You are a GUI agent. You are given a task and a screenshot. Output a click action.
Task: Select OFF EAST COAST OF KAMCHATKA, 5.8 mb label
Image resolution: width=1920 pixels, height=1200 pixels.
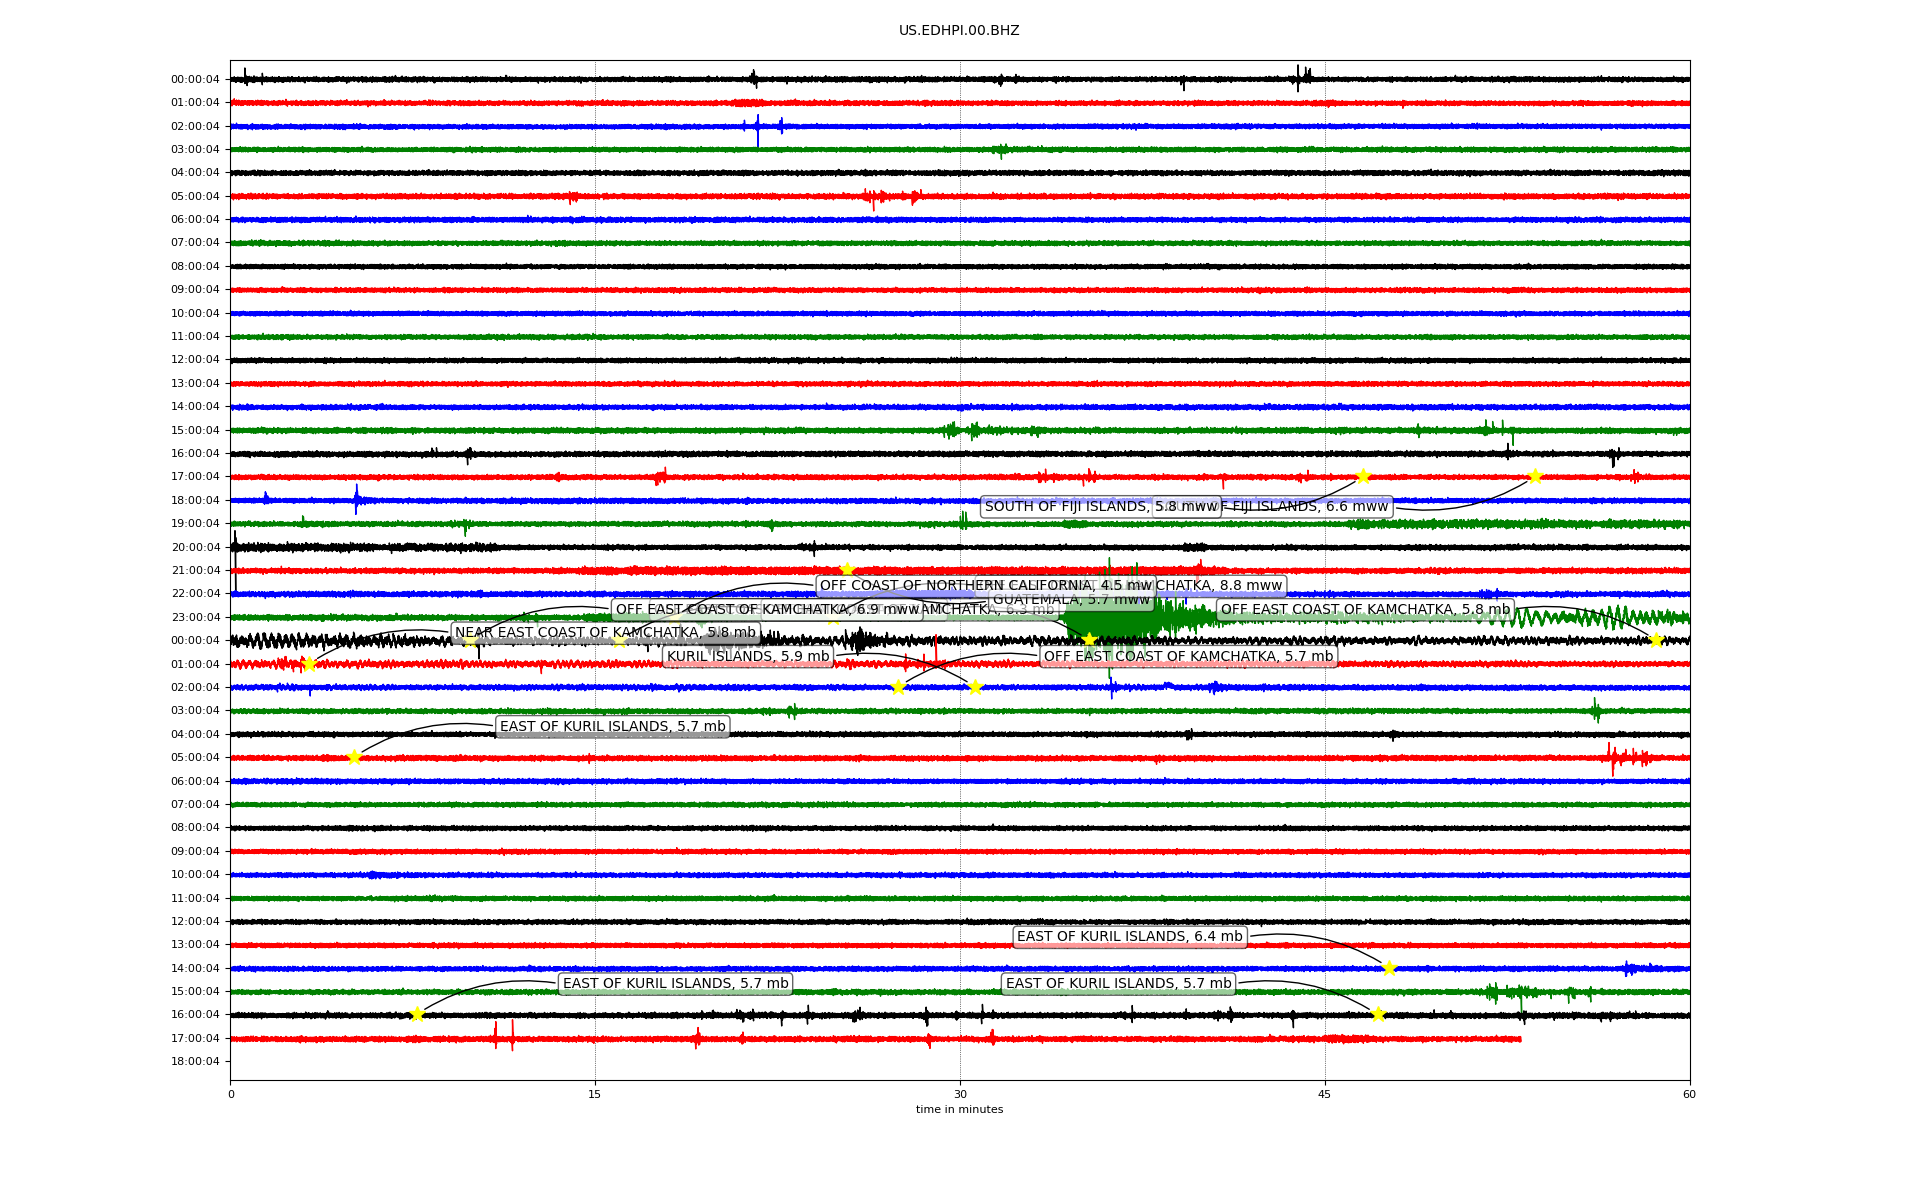point(1365,610)
